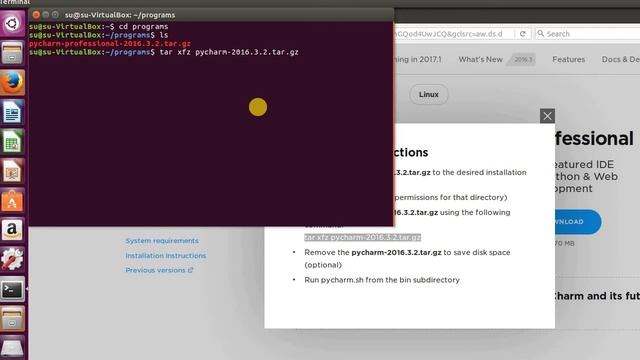Image resolution: width=640 pixels, height=360 pixels.
Task: Open the Previous versions link
Action: tap(159, 270)
